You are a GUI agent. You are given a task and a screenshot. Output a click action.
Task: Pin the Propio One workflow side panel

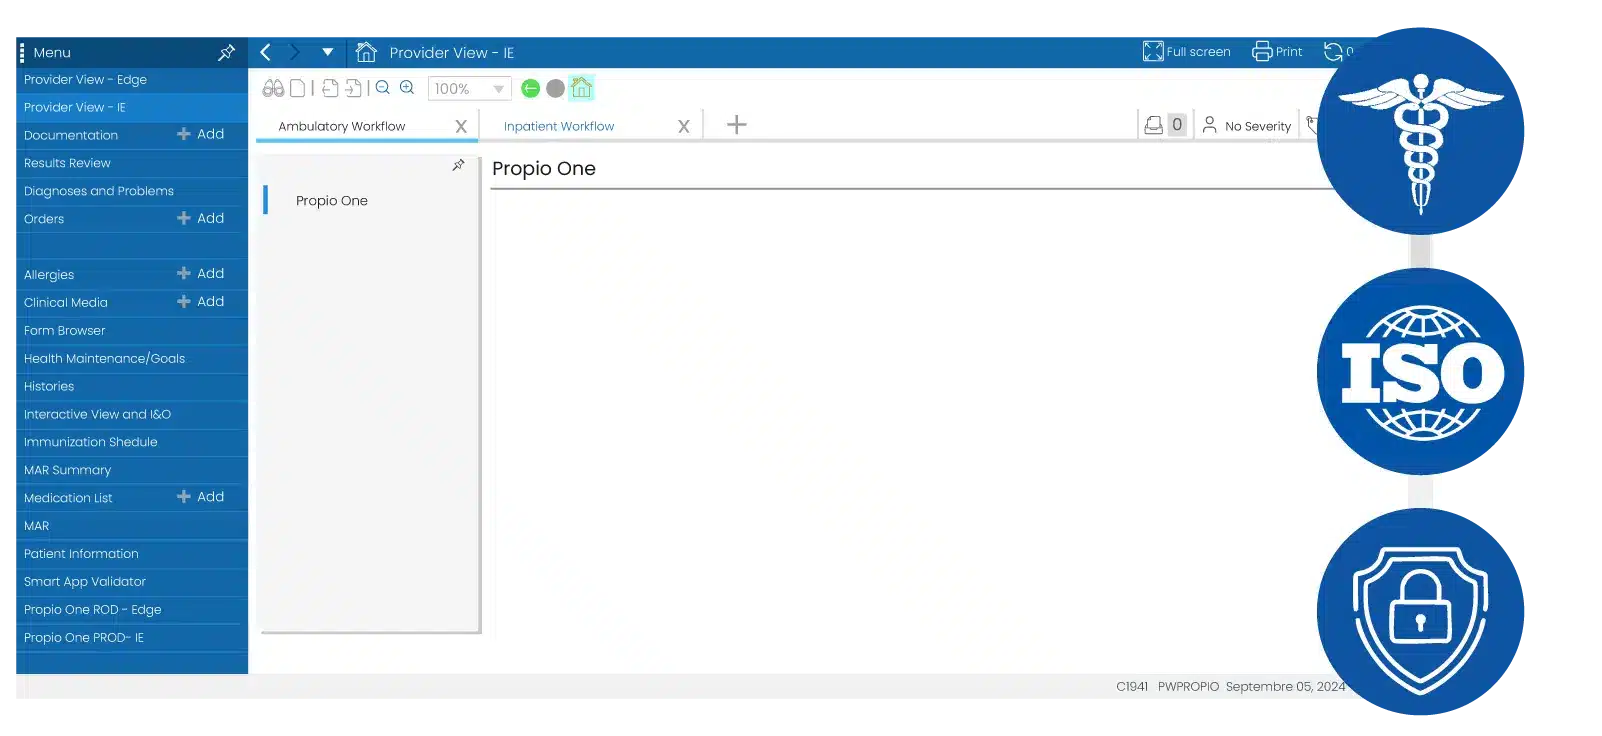click(x=458, y=165)
